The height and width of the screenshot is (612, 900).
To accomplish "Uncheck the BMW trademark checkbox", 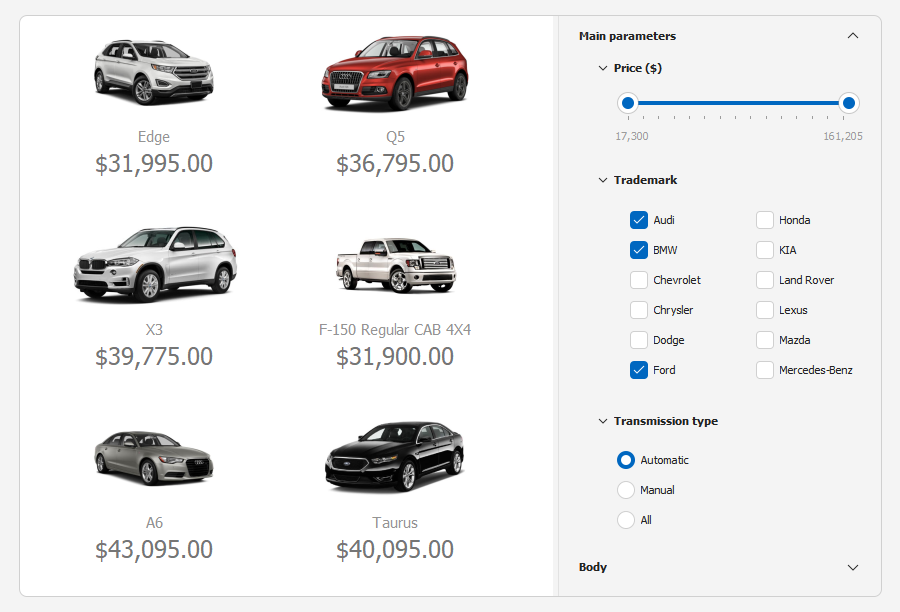I will pyautogui.click(x=638, y=250).
